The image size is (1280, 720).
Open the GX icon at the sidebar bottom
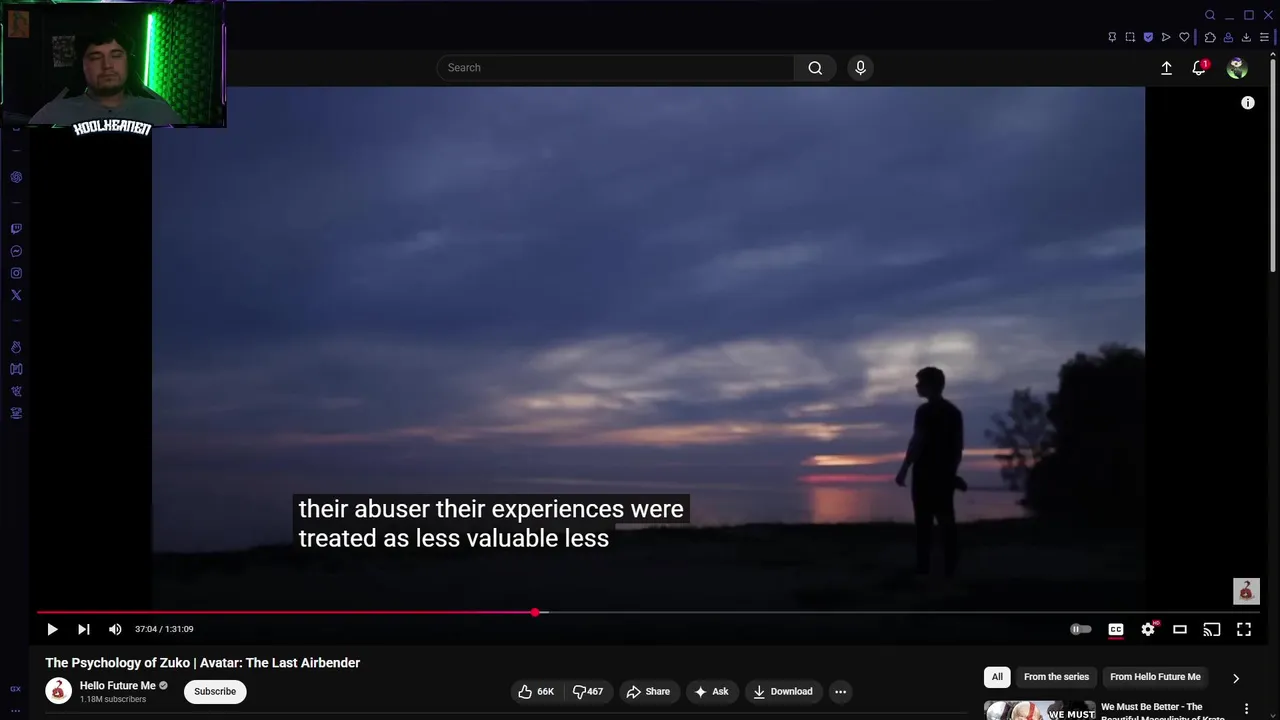(x=15, y=688)
